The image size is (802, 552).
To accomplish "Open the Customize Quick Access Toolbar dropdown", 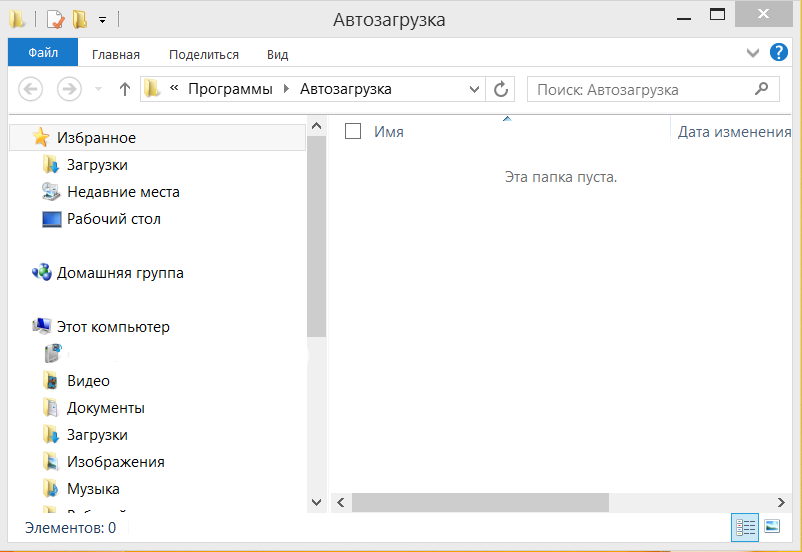I will tap(102, 20).
